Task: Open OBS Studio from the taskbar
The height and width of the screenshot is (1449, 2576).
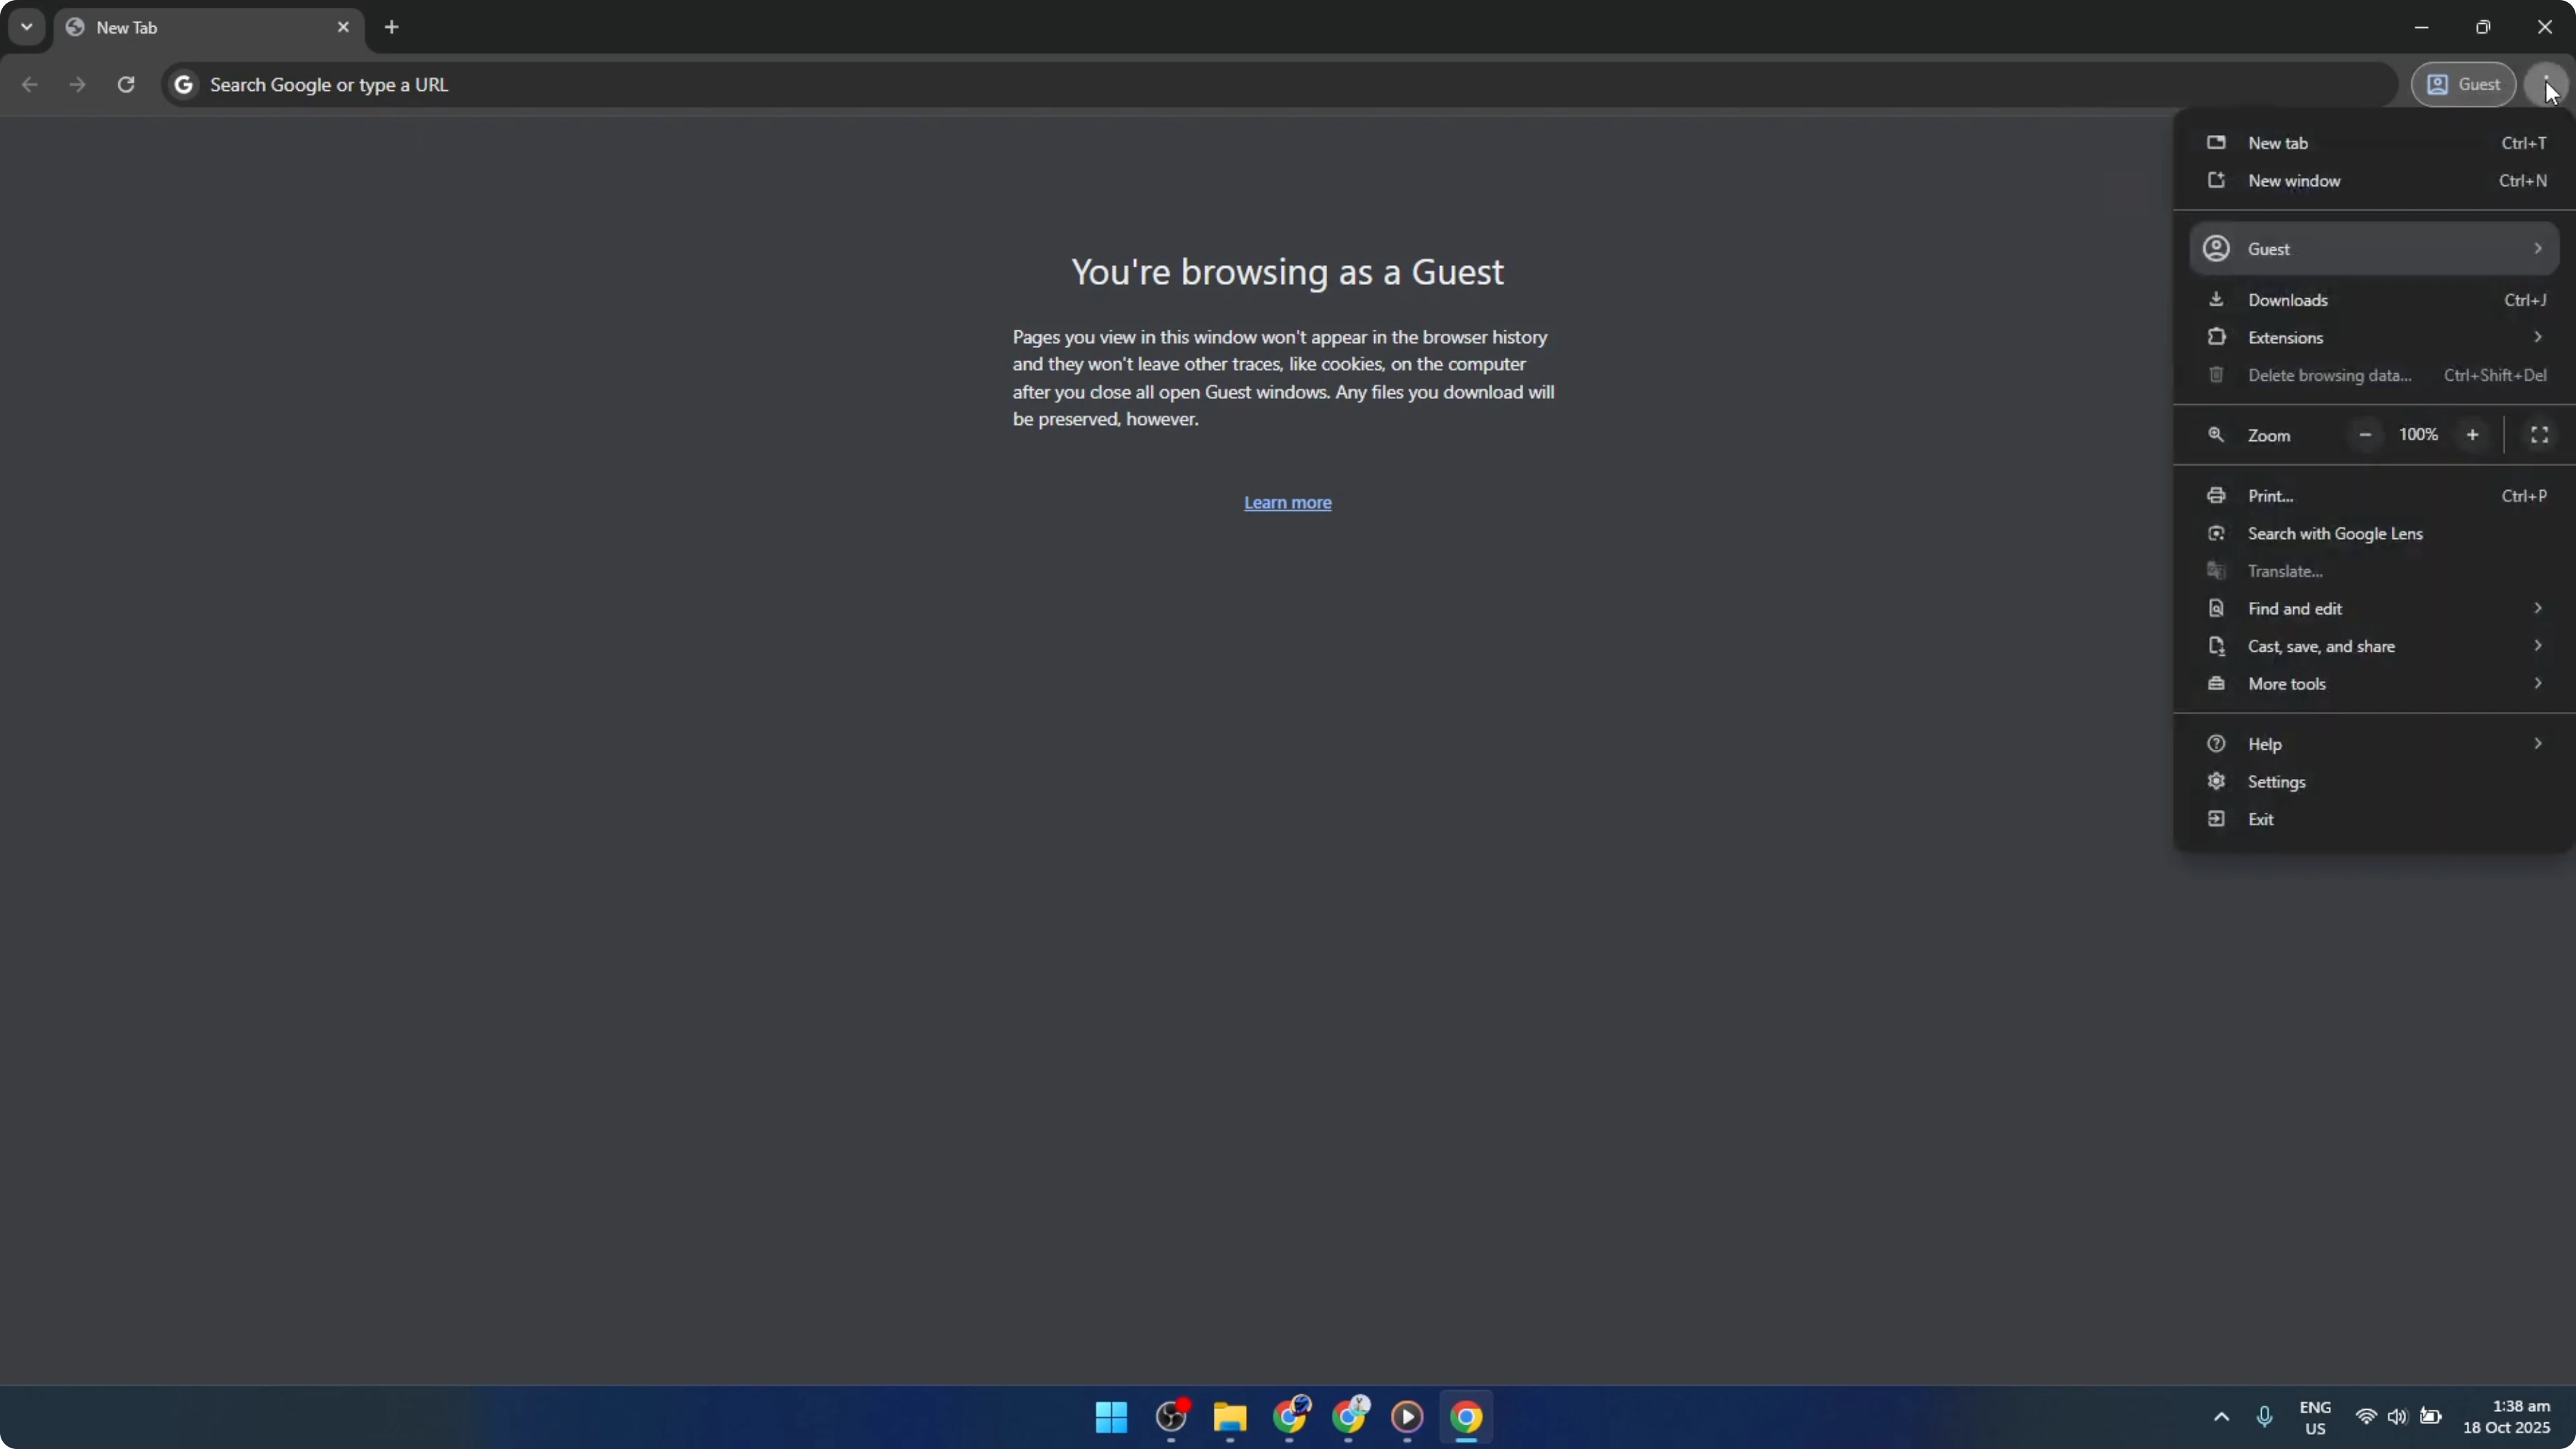Action: point(1171,1418)
